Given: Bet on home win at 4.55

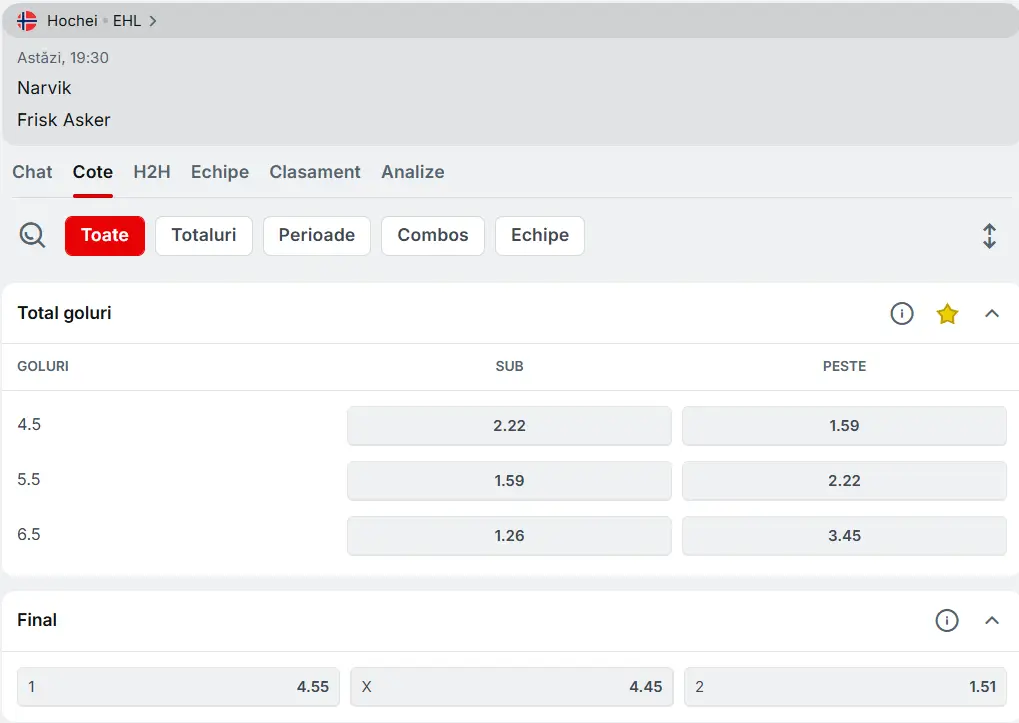Looking at the screenshot, I should (178, 687).
